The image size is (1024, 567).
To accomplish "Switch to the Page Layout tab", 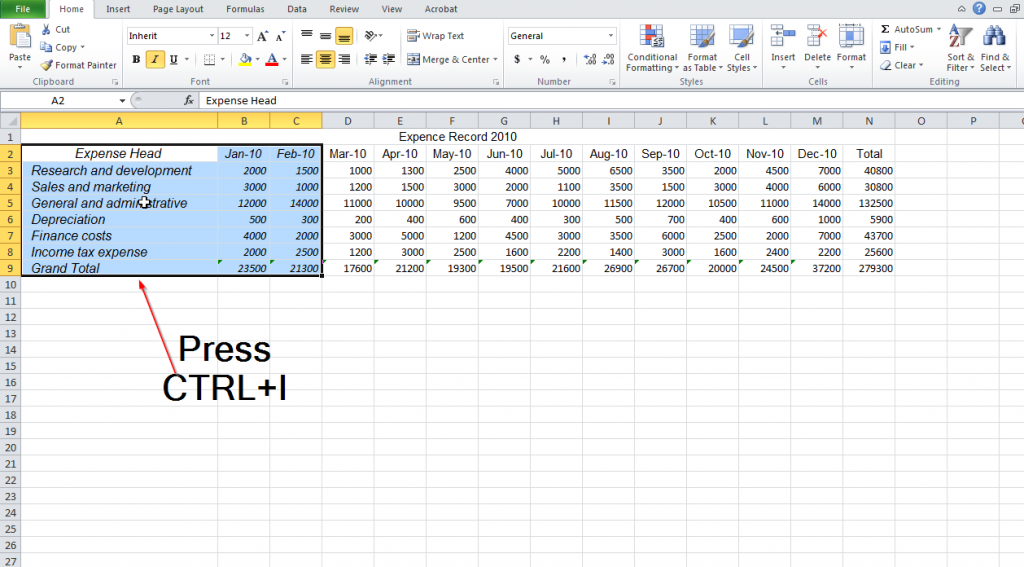I will click(x=178, y=9).
